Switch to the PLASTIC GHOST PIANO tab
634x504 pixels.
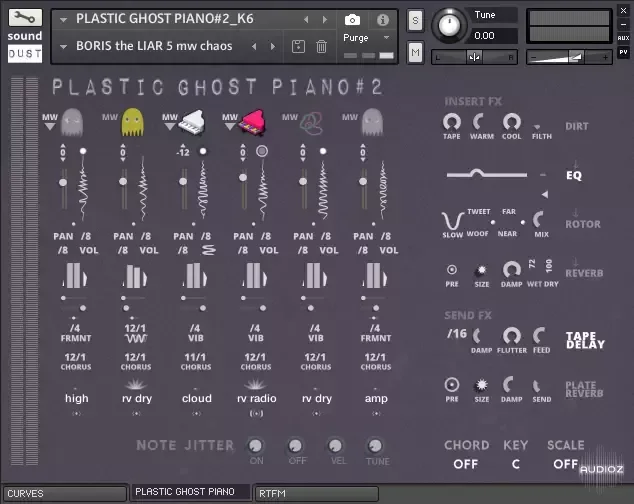(x=190, y=492)
